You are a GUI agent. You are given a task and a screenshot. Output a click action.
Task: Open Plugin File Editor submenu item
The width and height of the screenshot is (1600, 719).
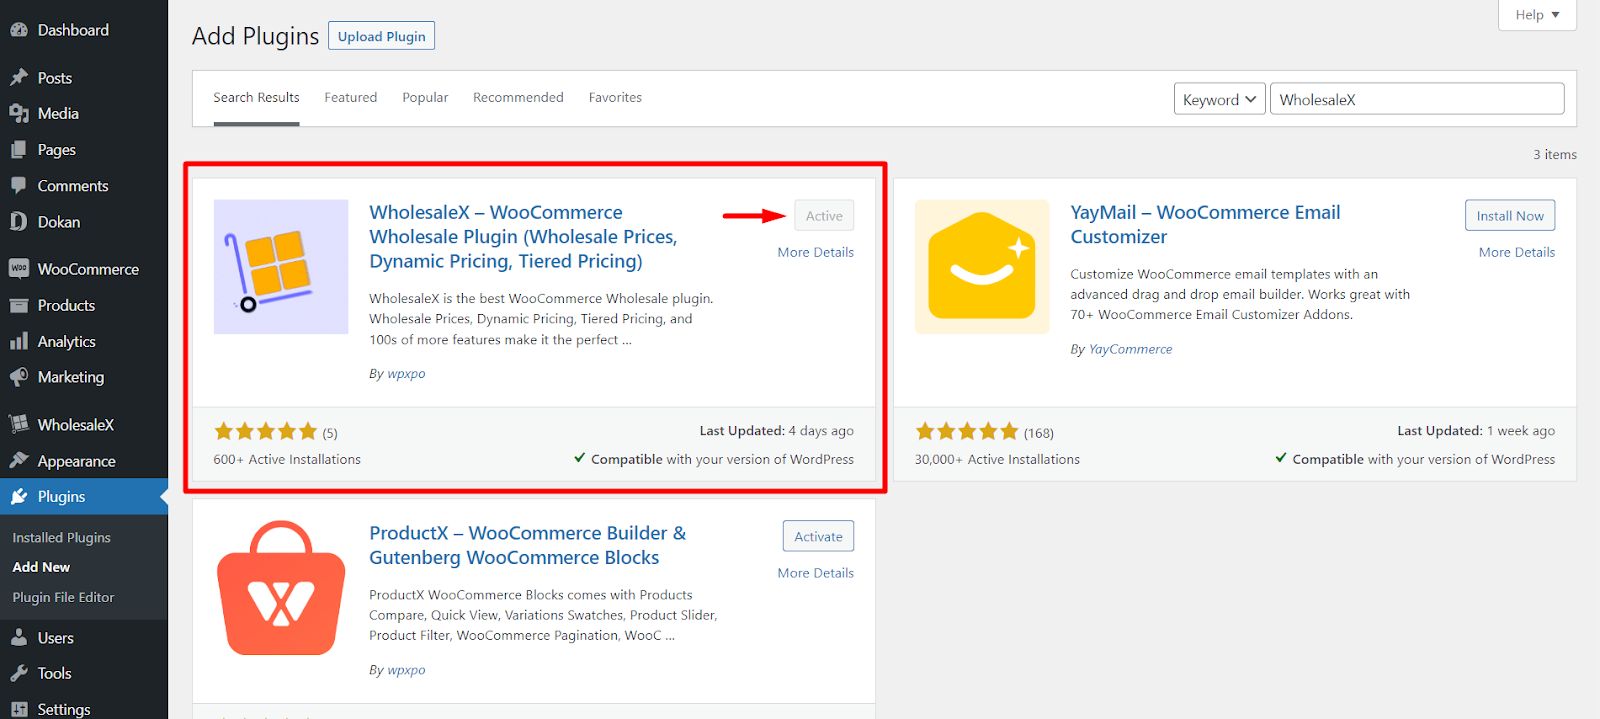[63, 597]
